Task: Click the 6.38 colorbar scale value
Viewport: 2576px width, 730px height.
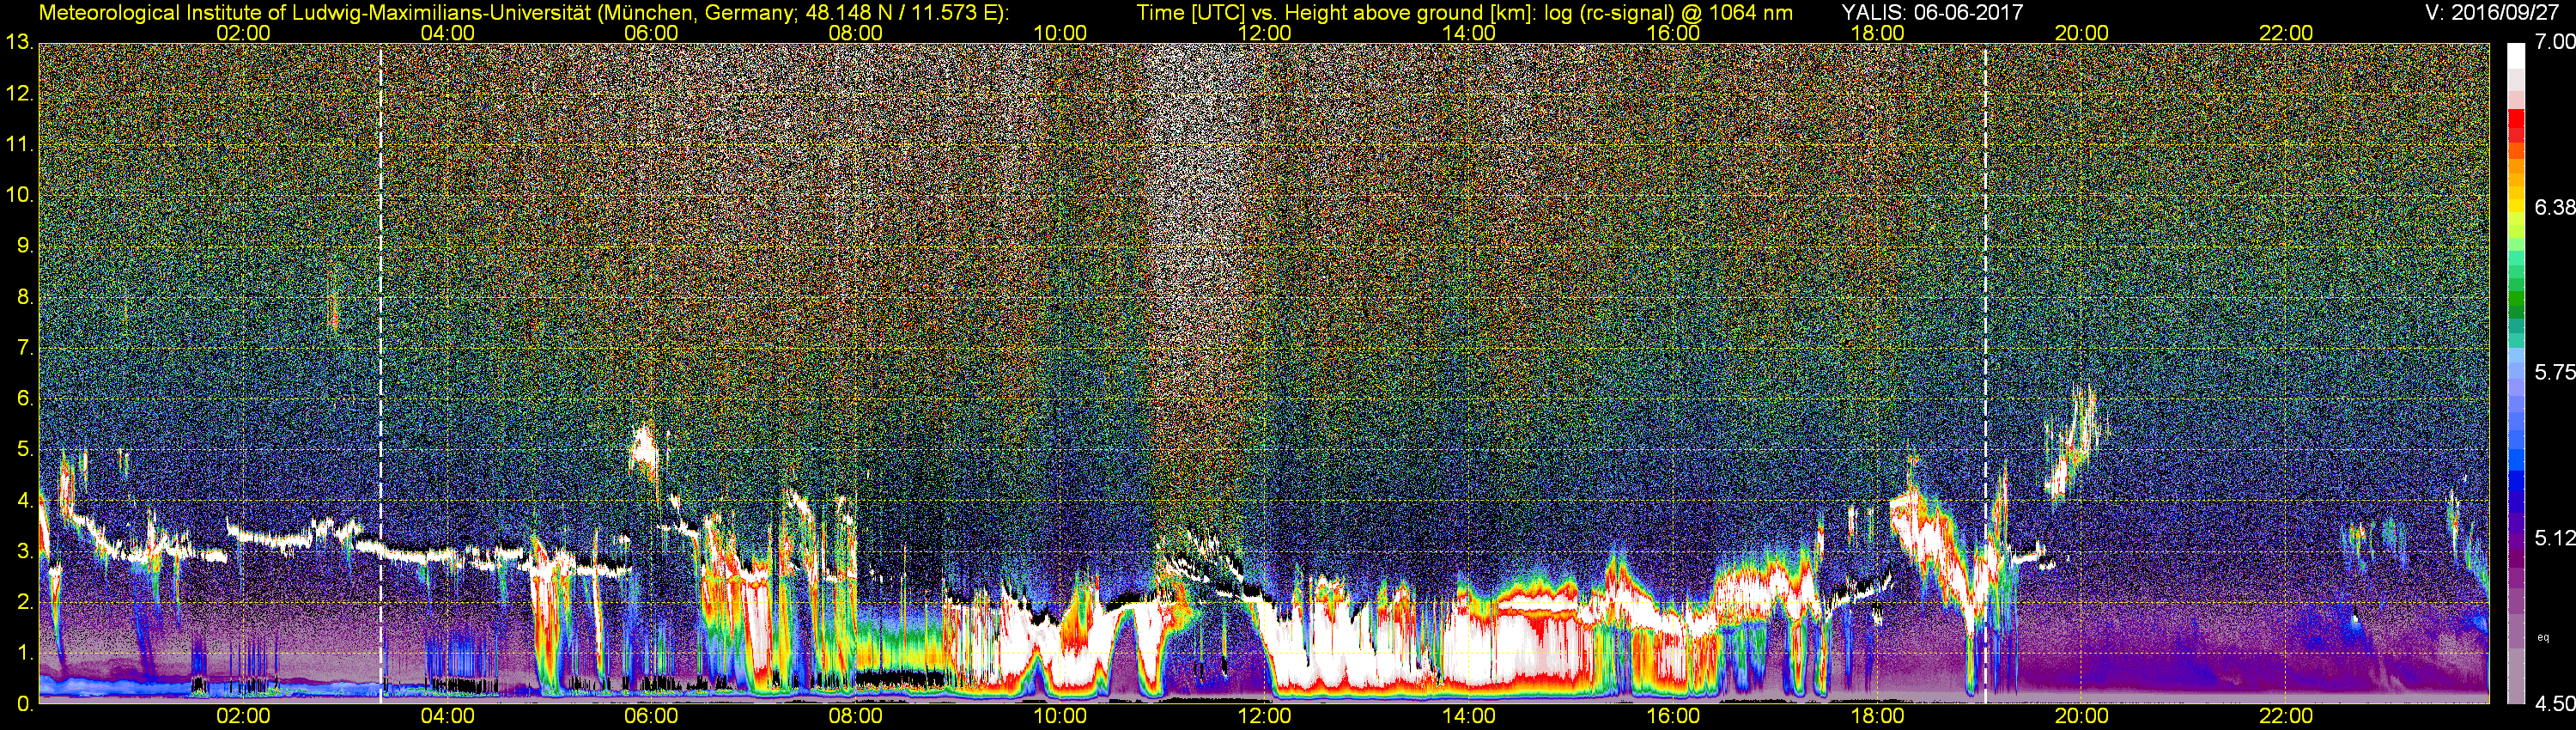Action: click(2555, 207)
